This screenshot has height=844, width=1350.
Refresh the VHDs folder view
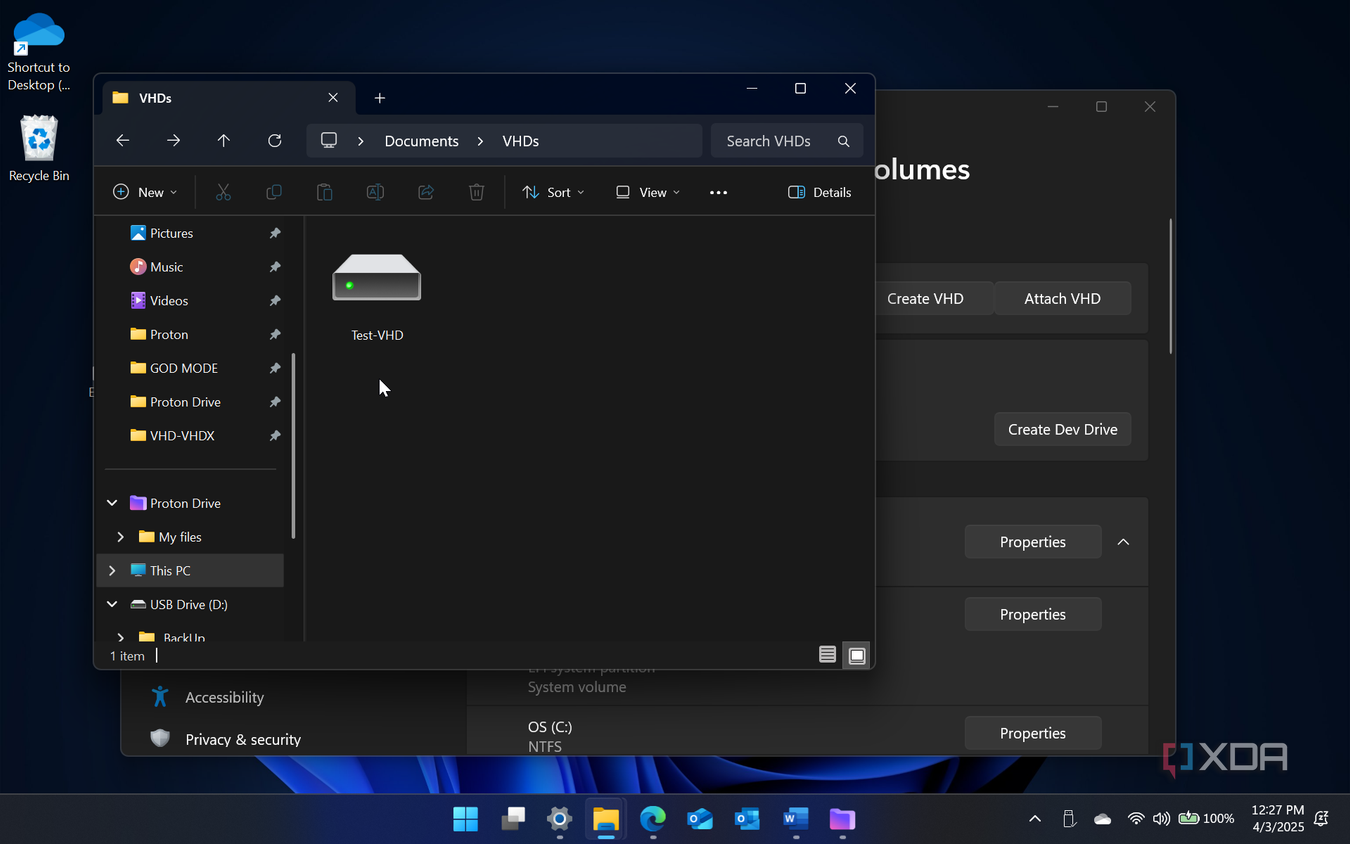(x=274, y=141)
